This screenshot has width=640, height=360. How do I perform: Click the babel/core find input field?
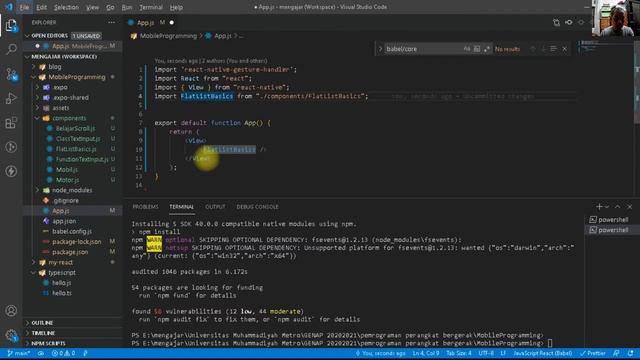point(423,49)
